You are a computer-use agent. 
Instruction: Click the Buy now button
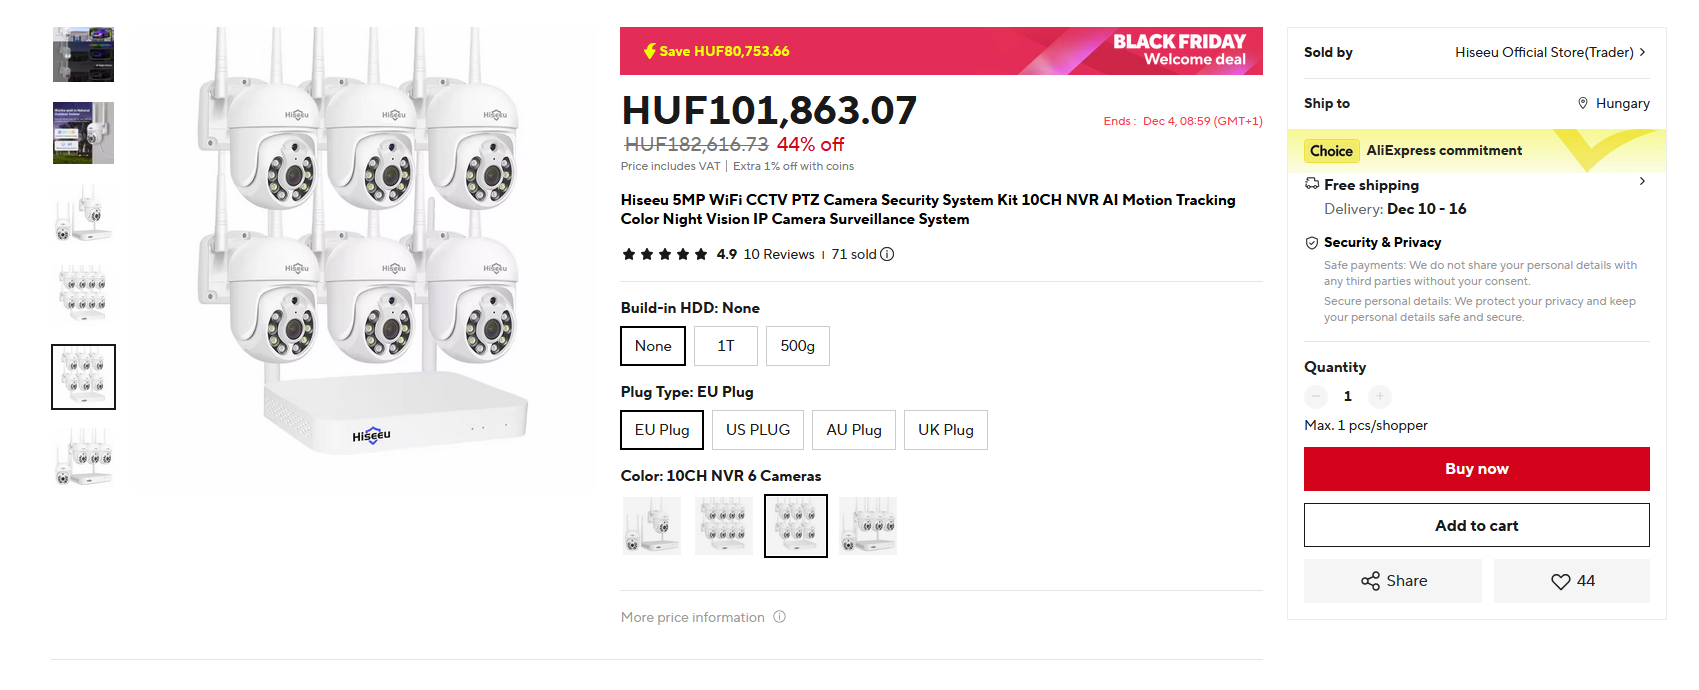pos(1477,469)
